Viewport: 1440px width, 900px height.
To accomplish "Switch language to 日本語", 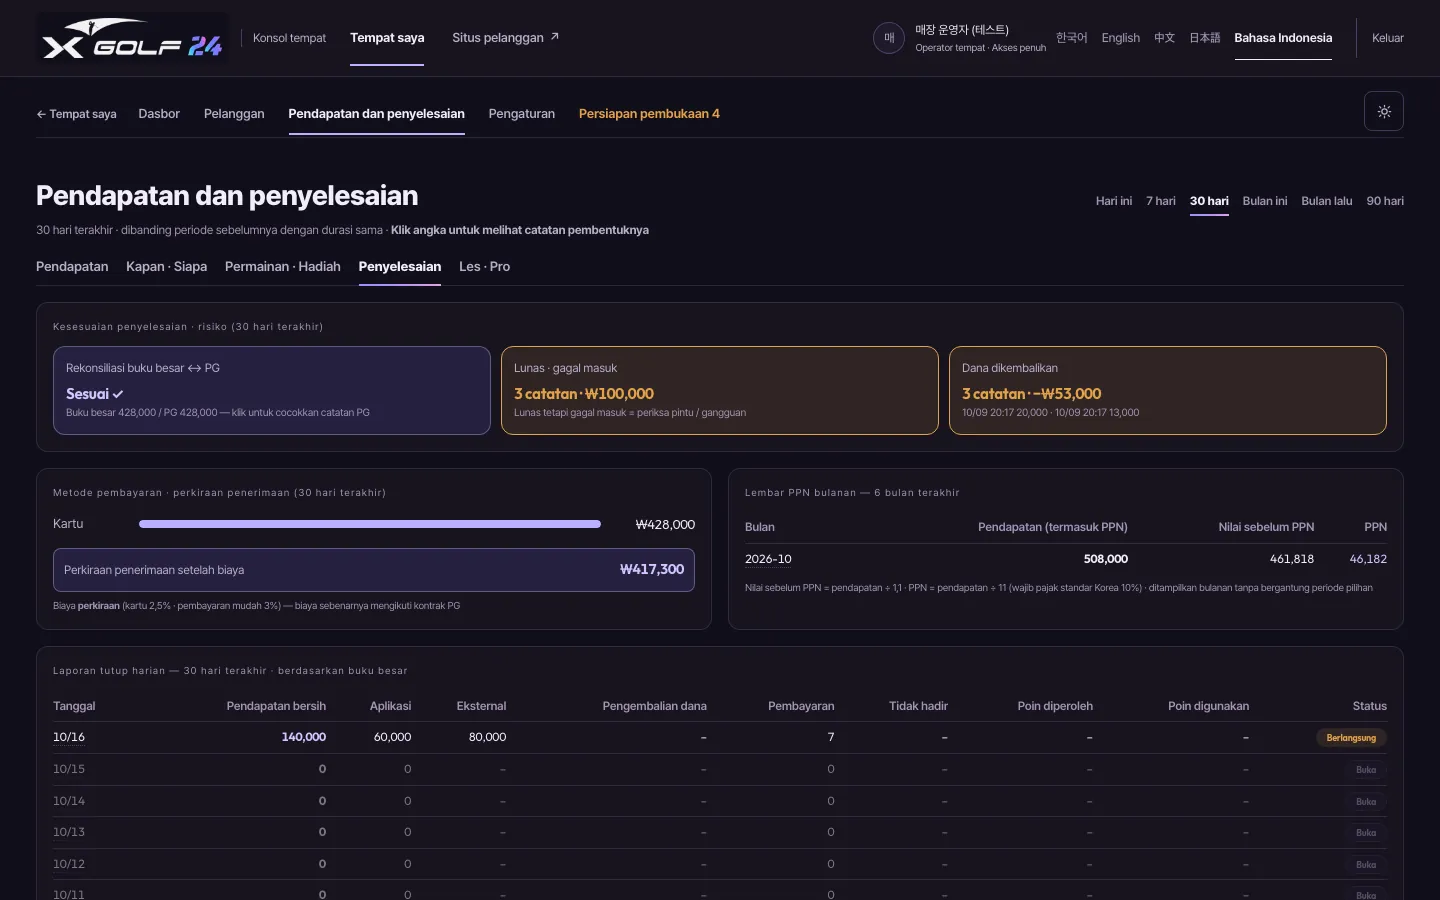I will coord(1204,38).
